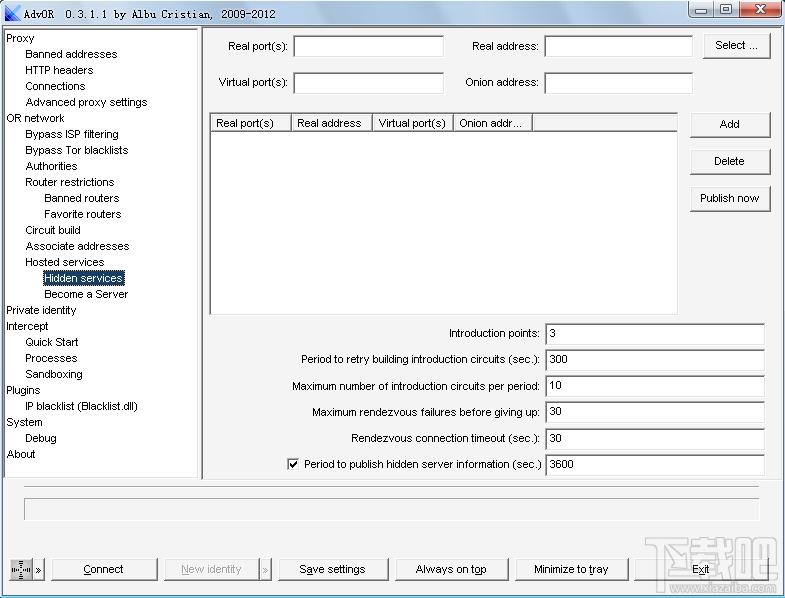Click the retry building introduction circuits field
Image resolution: width=785 pixels, height=598 pixels.
[x=655, y=360]
